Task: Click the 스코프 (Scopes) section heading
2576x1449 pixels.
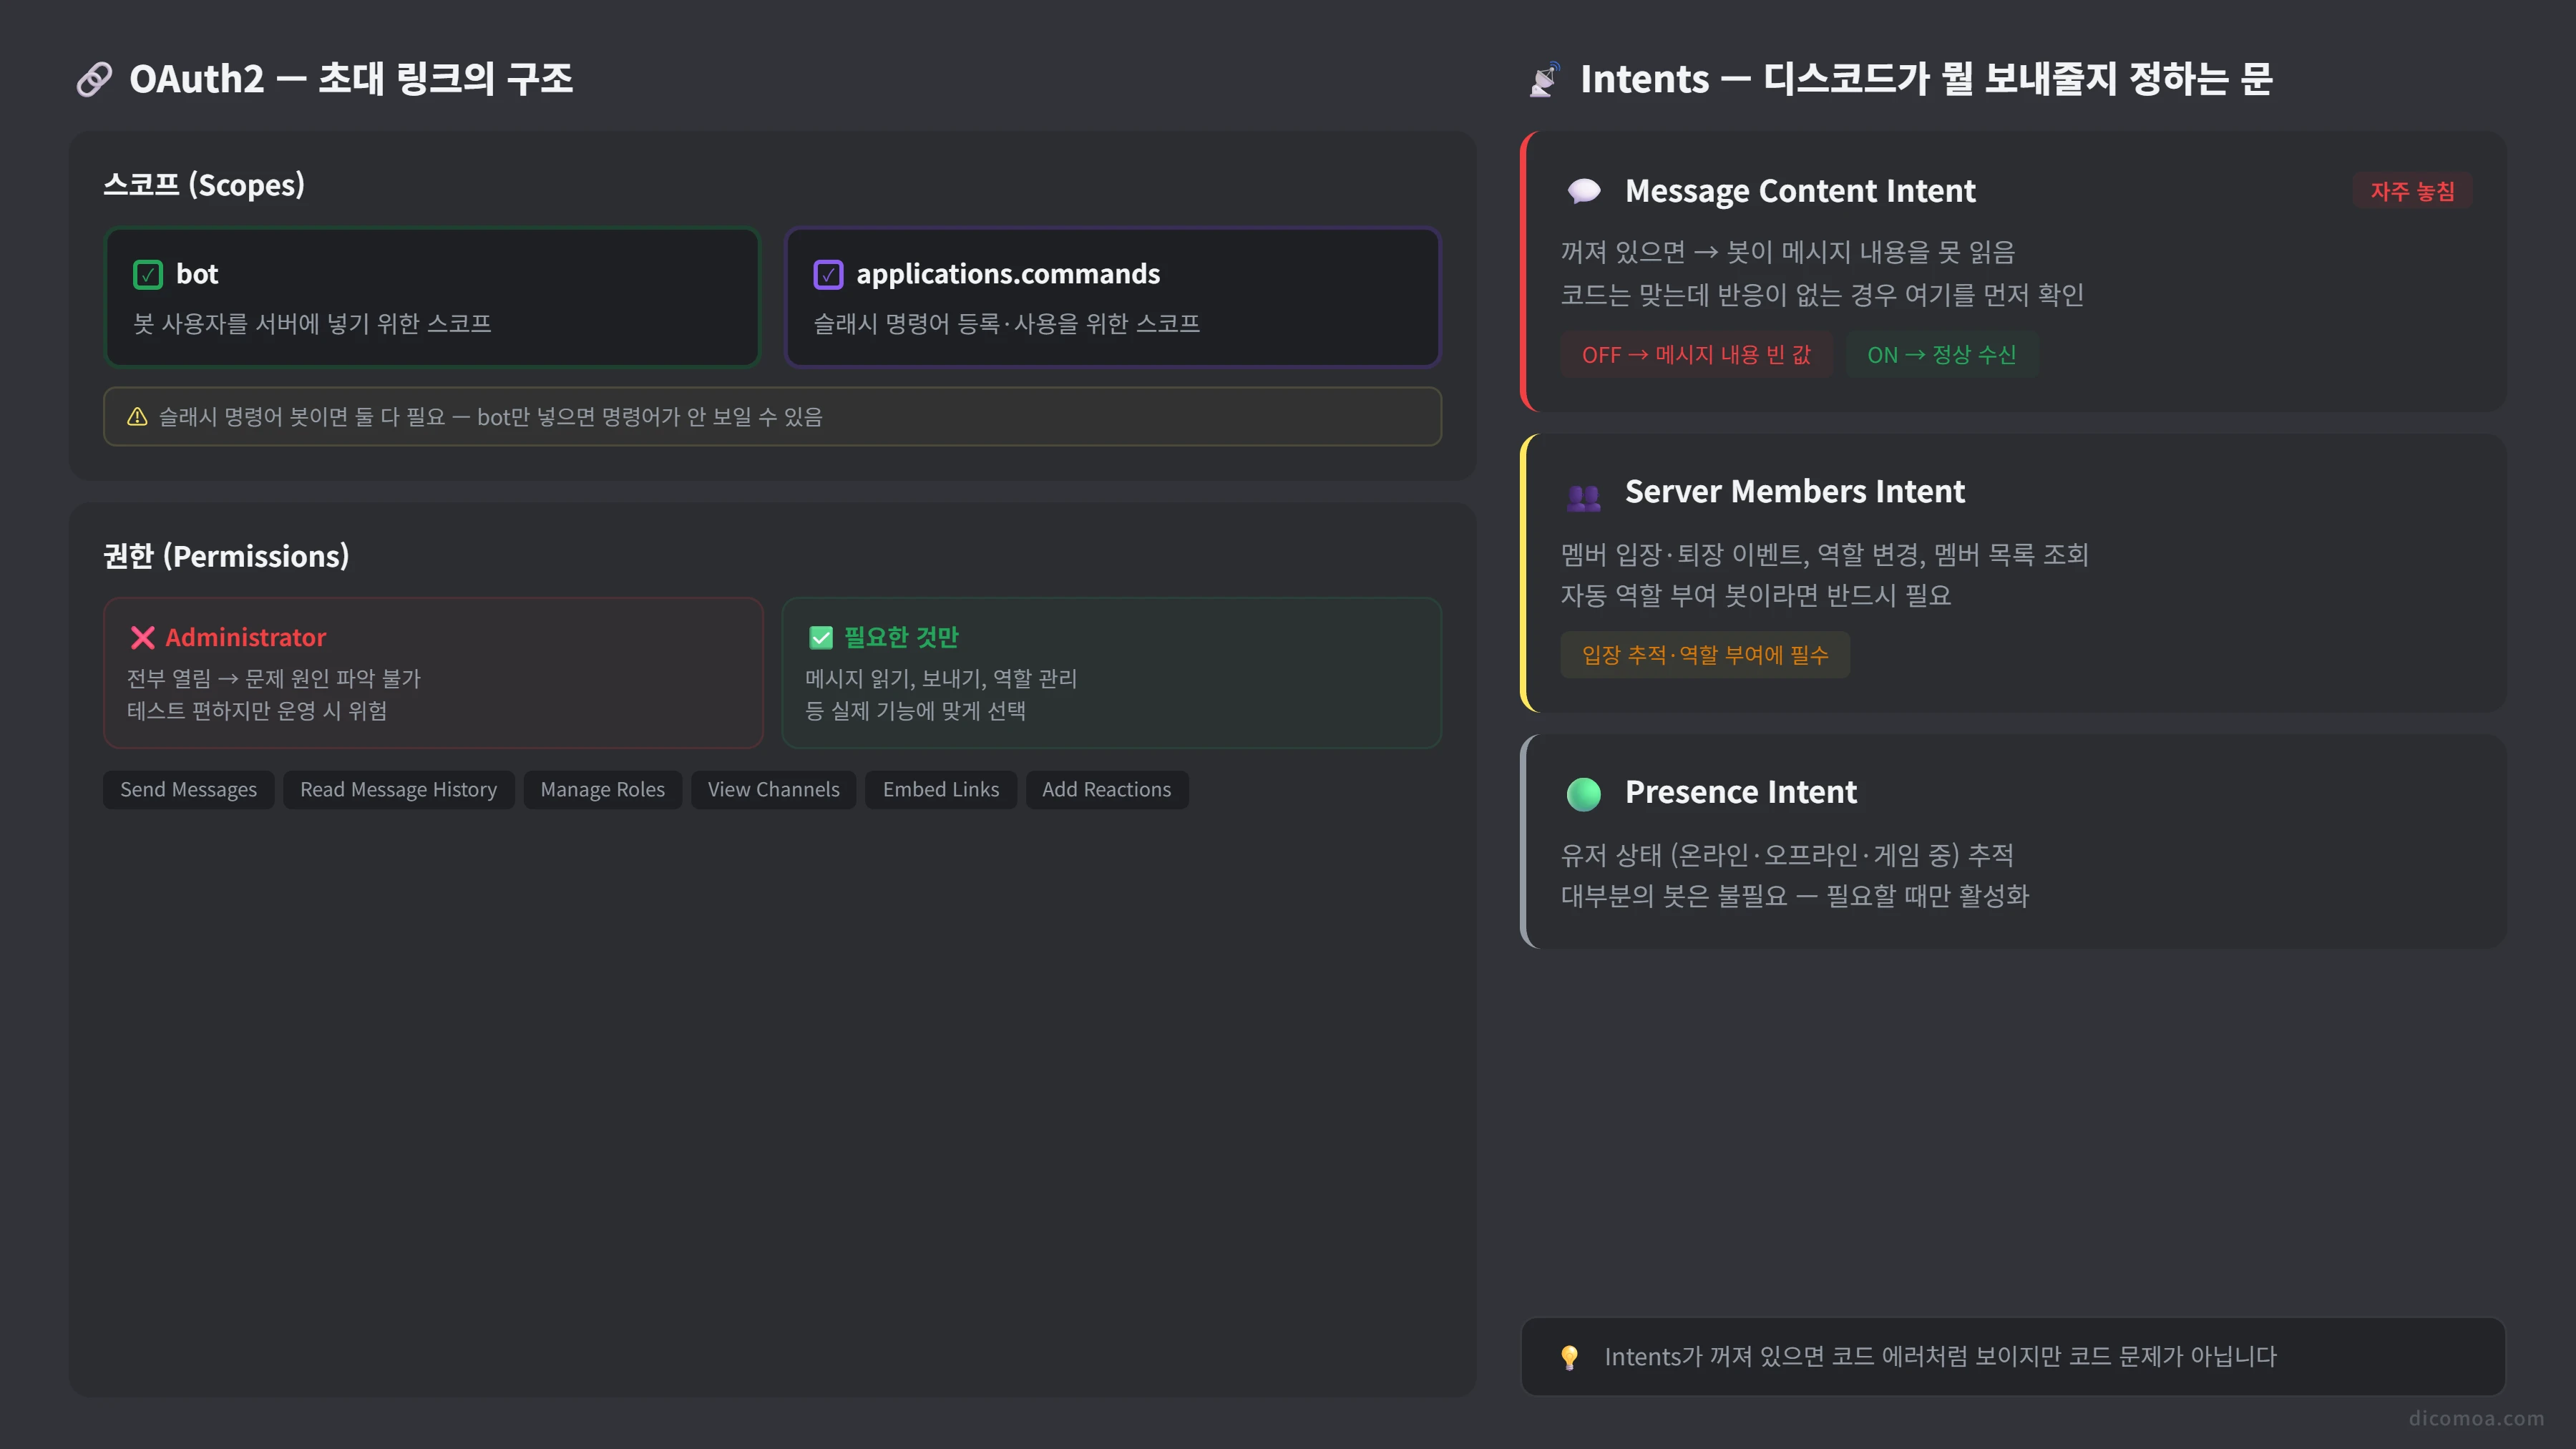Action: 204,185
